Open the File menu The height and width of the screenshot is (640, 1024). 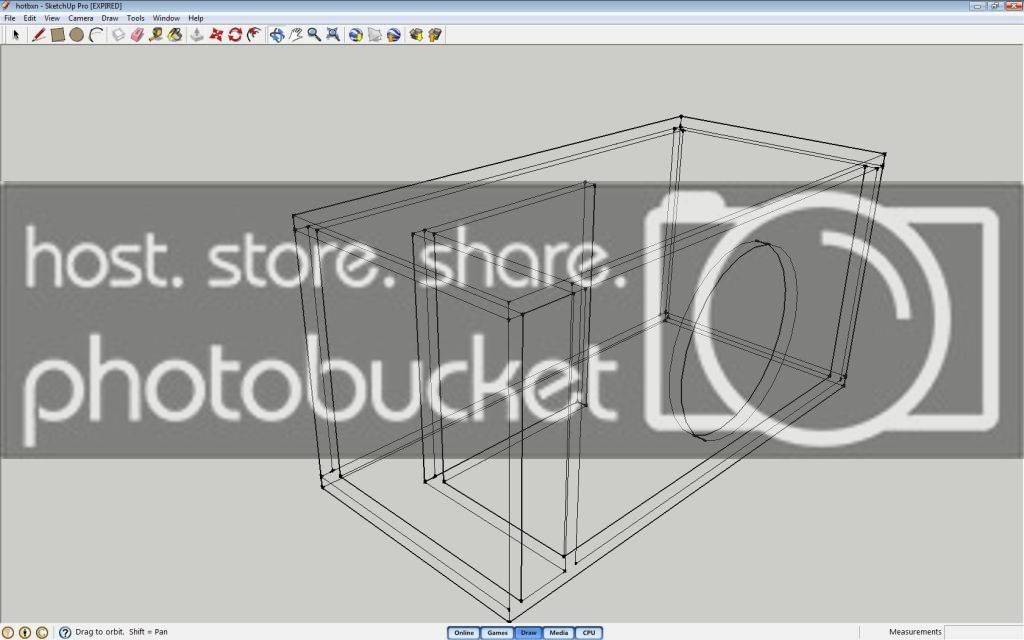click(10, 18)
